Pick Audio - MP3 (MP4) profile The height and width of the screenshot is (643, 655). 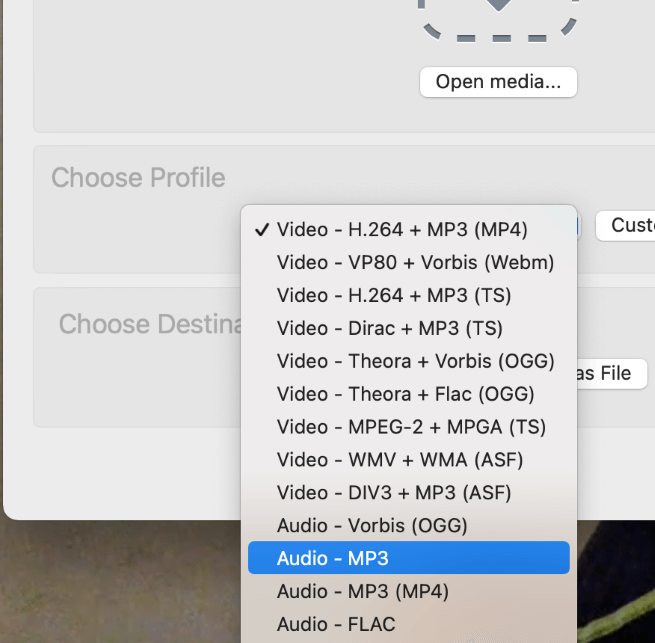tap(362, 591)
